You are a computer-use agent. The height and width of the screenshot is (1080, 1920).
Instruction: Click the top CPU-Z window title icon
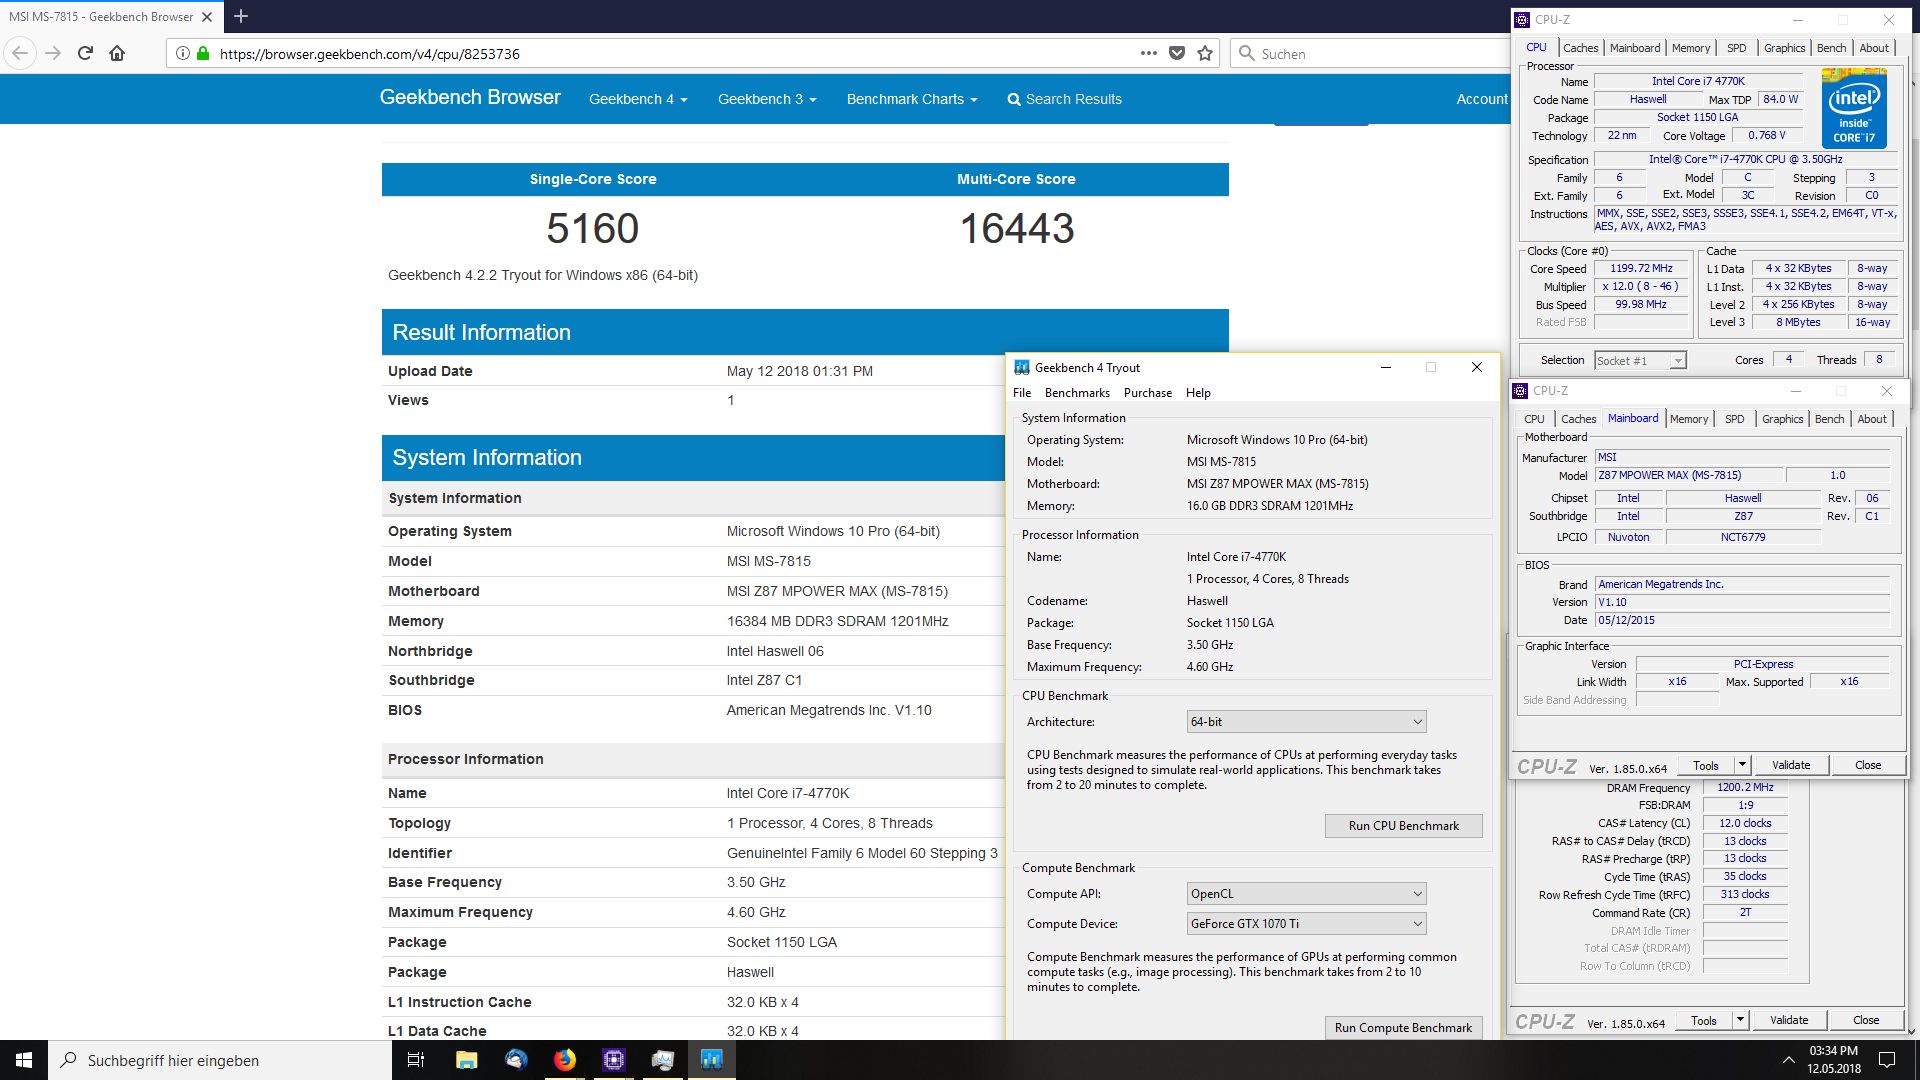pyautogui.click(x=1522, y=19)
